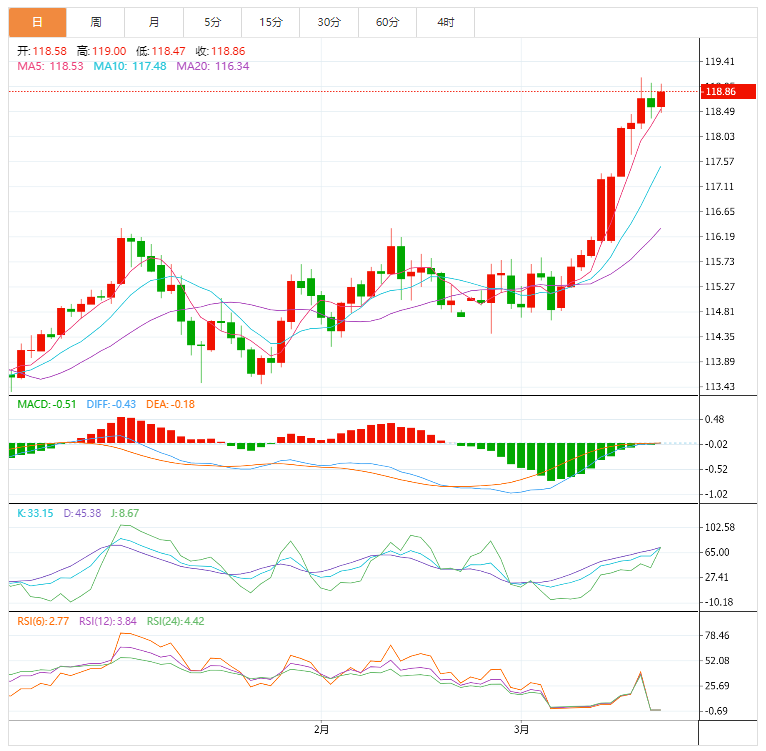Open the 60分 interval tab
Screen dimensions: 766x751
(x=387, y=21)
